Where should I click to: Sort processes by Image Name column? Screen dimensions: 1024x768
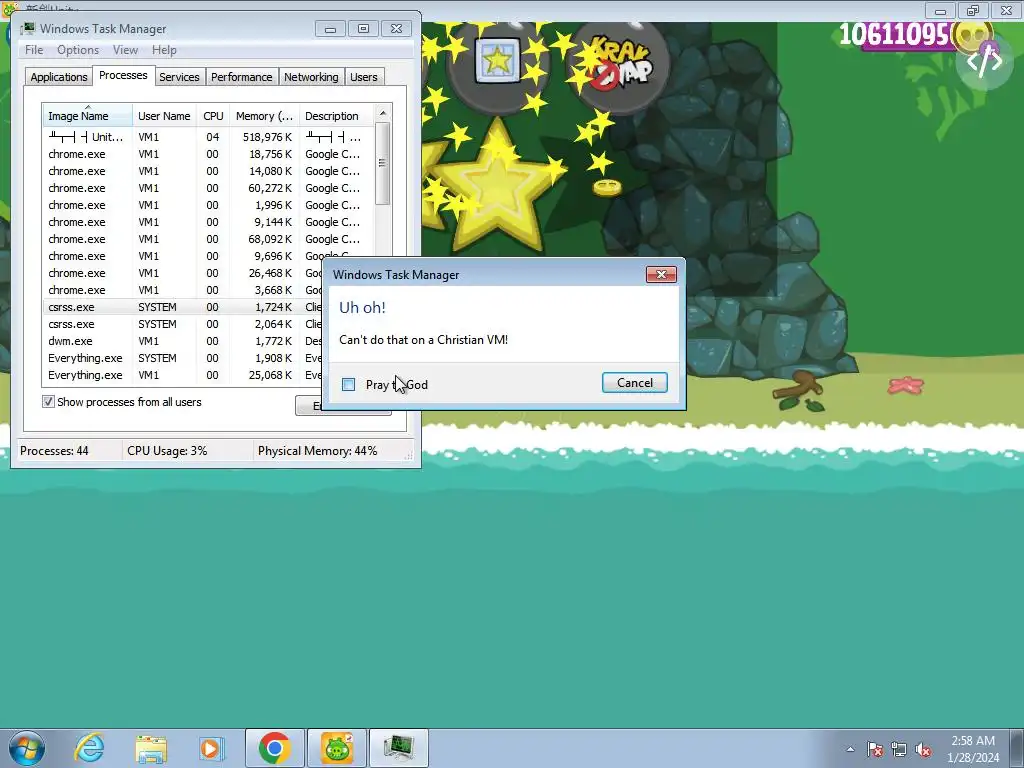(x=87, y=116)
